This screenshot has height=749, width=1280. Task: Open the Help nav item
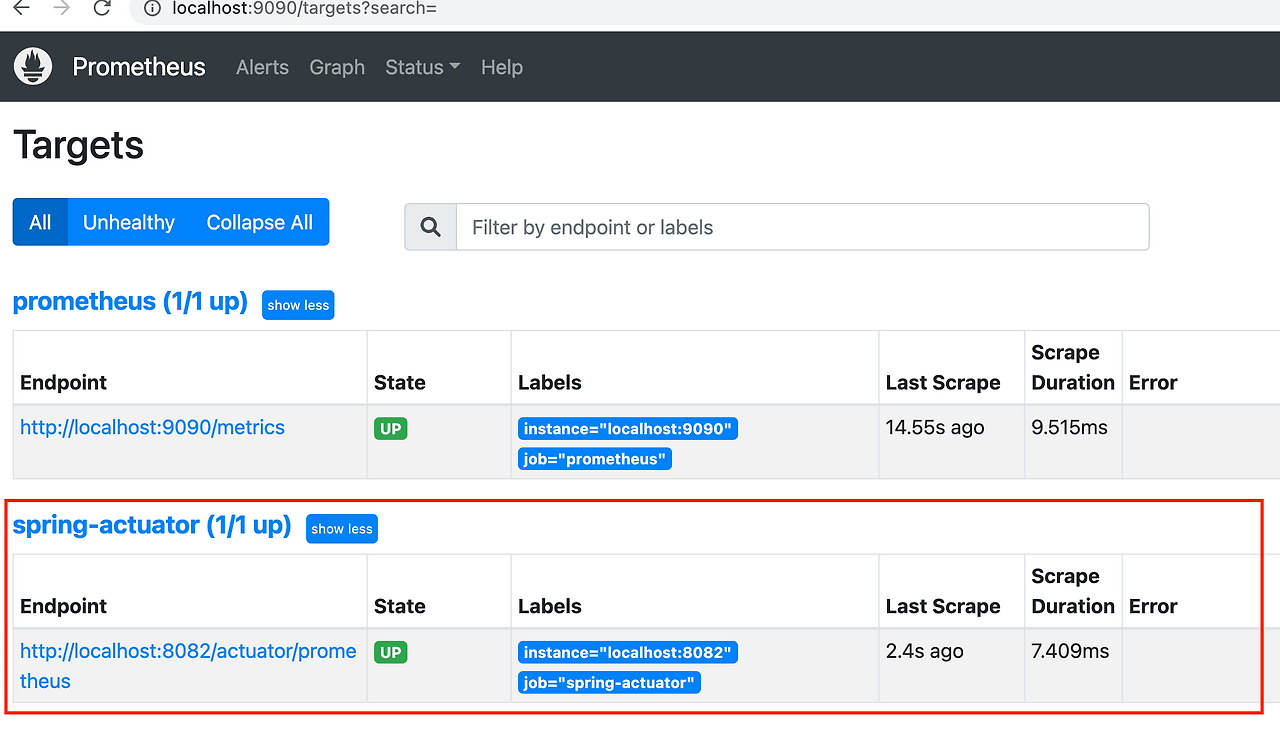[502, 67]
